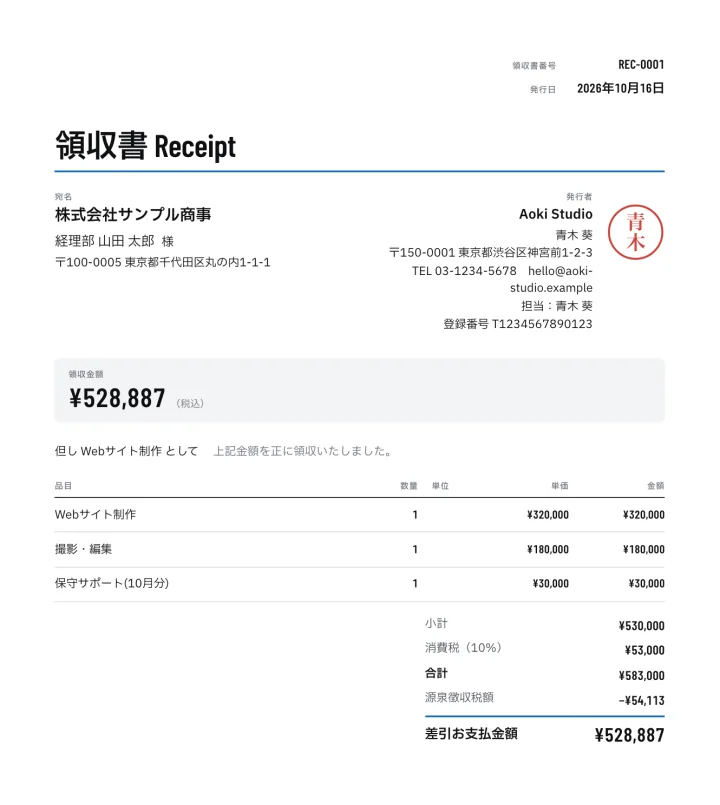Click subtotal value ¥530,000
The width and height of the screenshot is (720, 805).
(641, 626)
